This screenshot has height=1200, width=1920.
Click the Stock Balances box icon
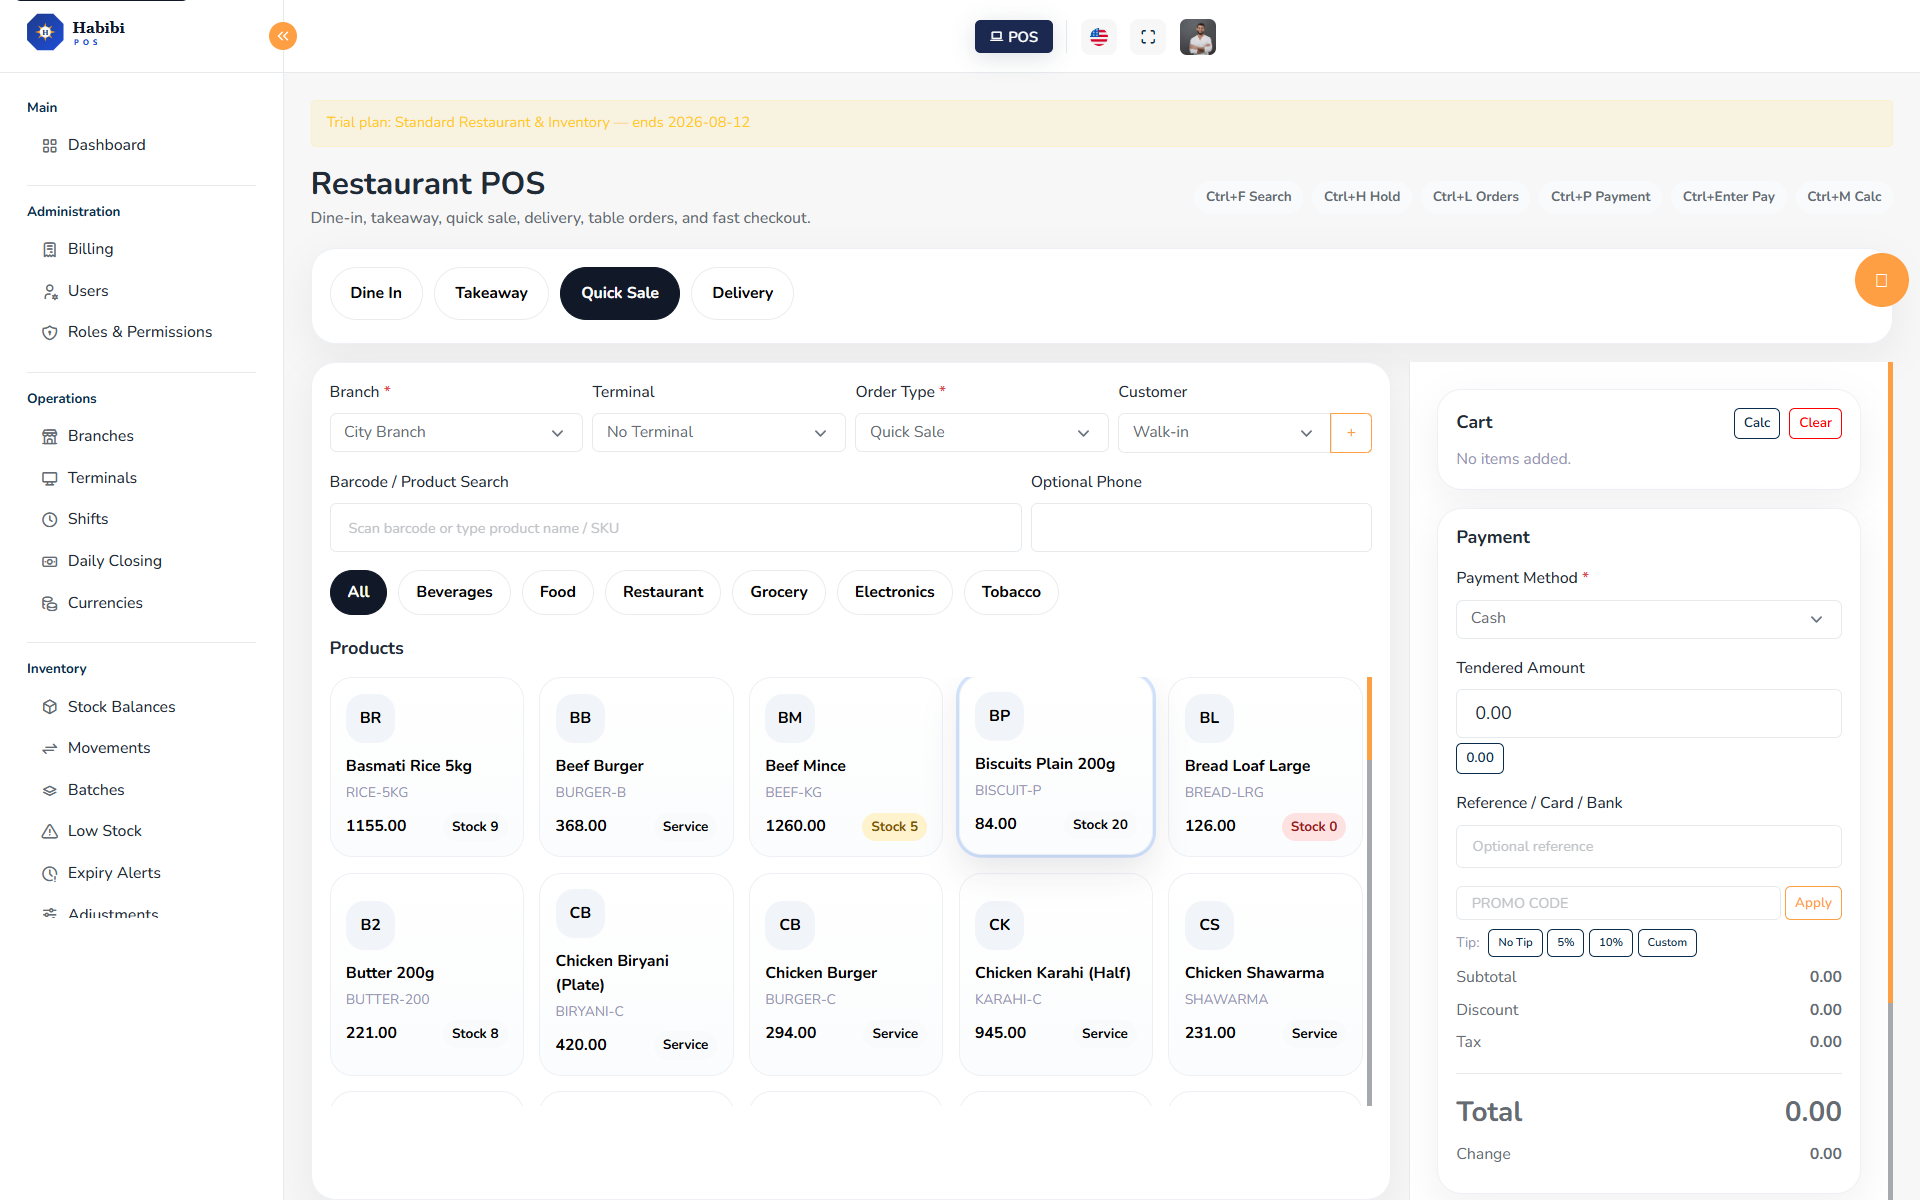[x=49, y=707]
